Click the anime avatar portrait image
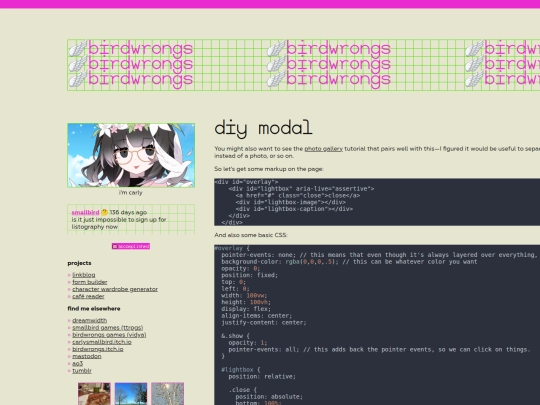The height and width of the screenshot is (405, 540). [x=131, y=155]
